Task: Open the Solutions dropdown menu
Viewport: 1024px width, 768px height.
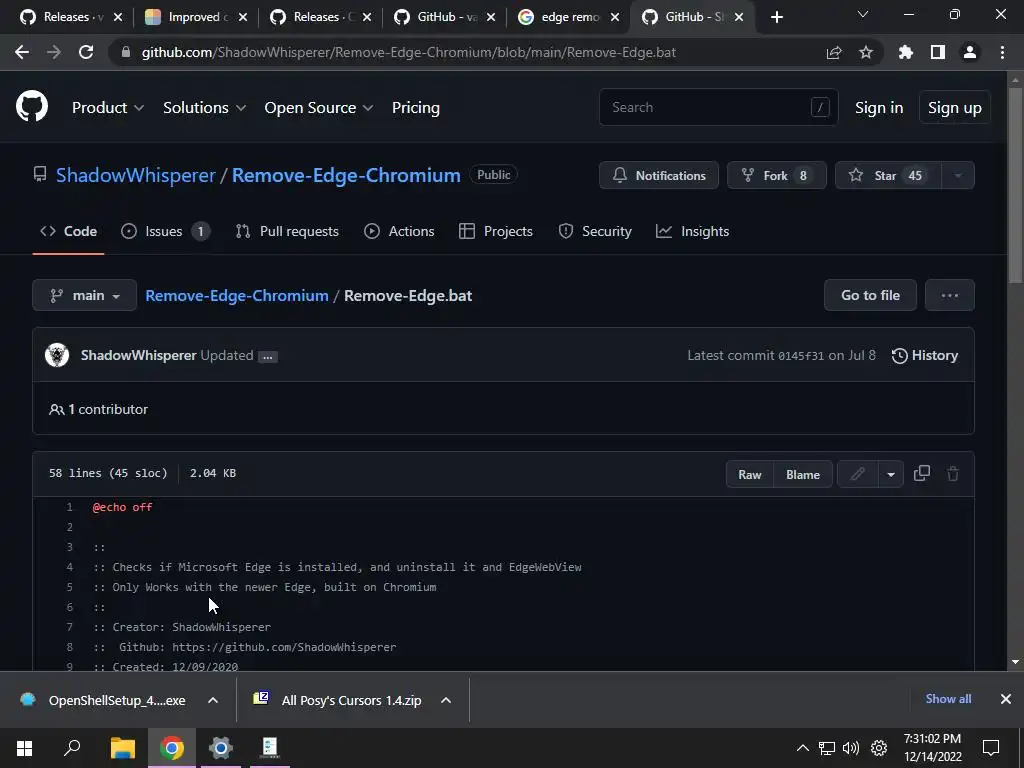Action: (x=204, y=108)
